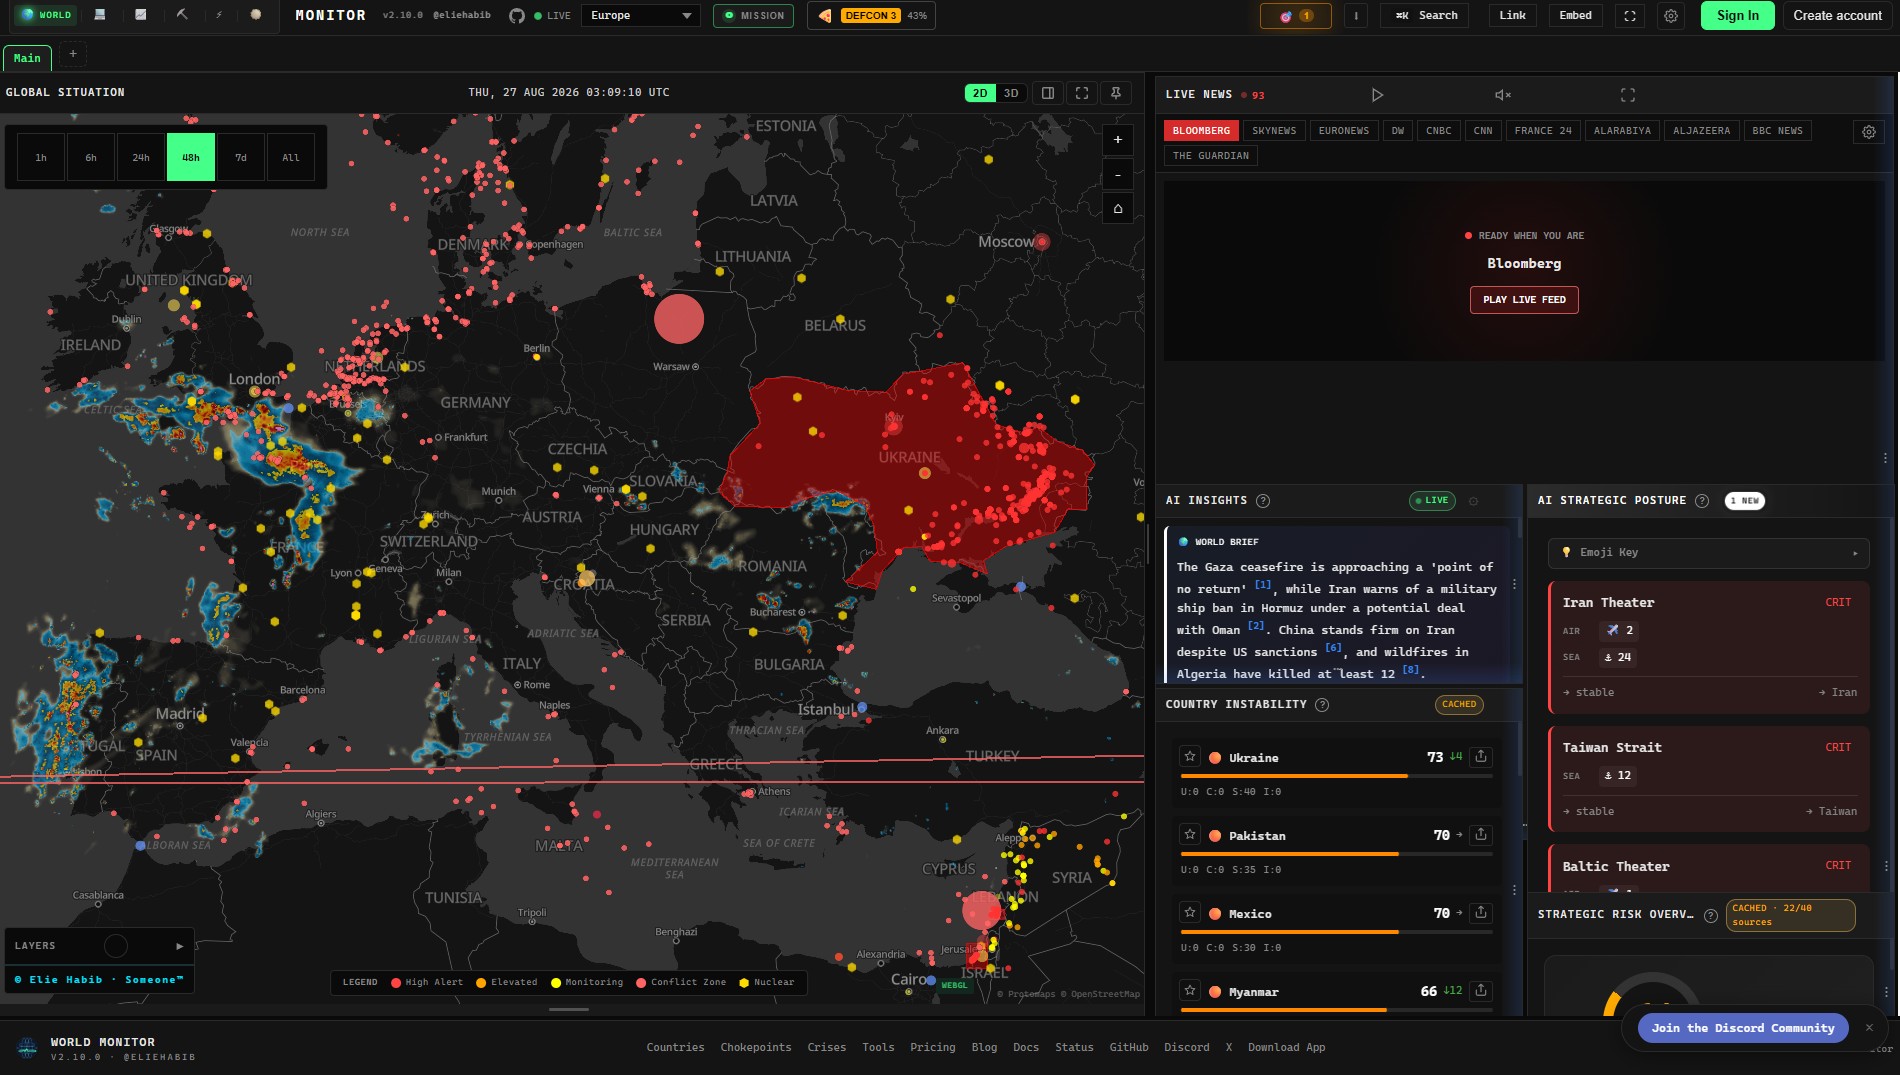Image resolution: width=1900 pixels, height=1075 pixels.
Task: Favorite Pakistan with the star toggle
Action: click(x=1190, y=835)
